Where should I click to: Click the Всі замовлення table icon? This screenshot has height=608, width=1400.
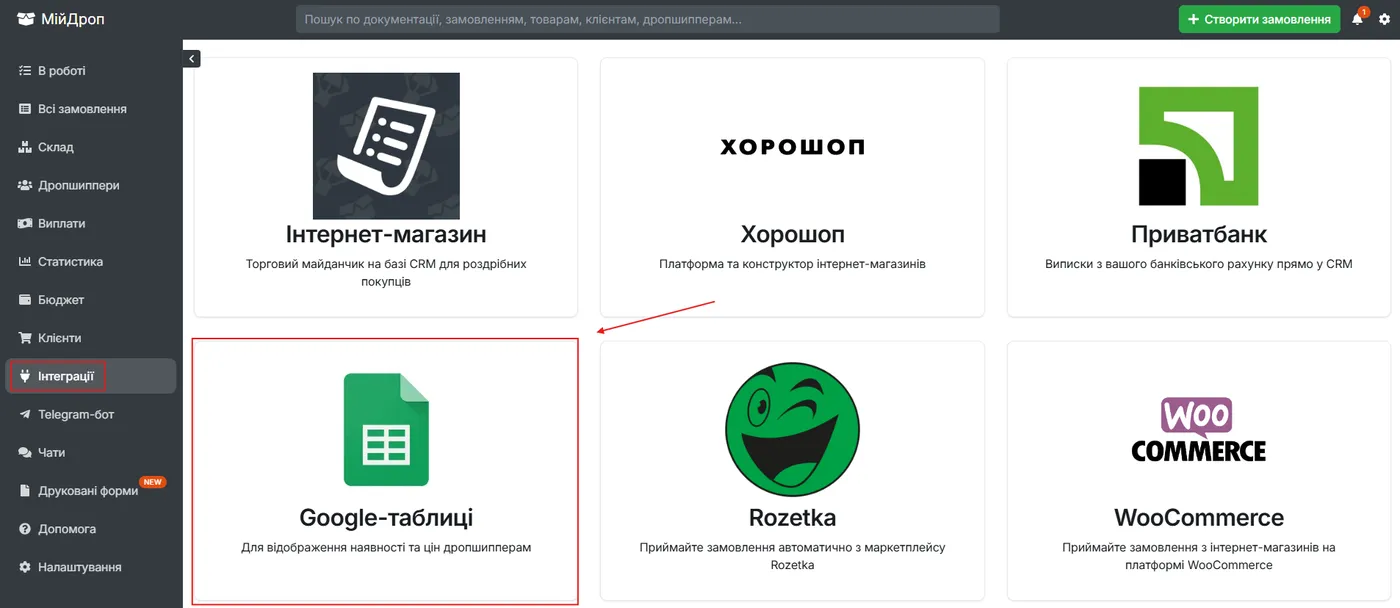click(x=25, y=109)
